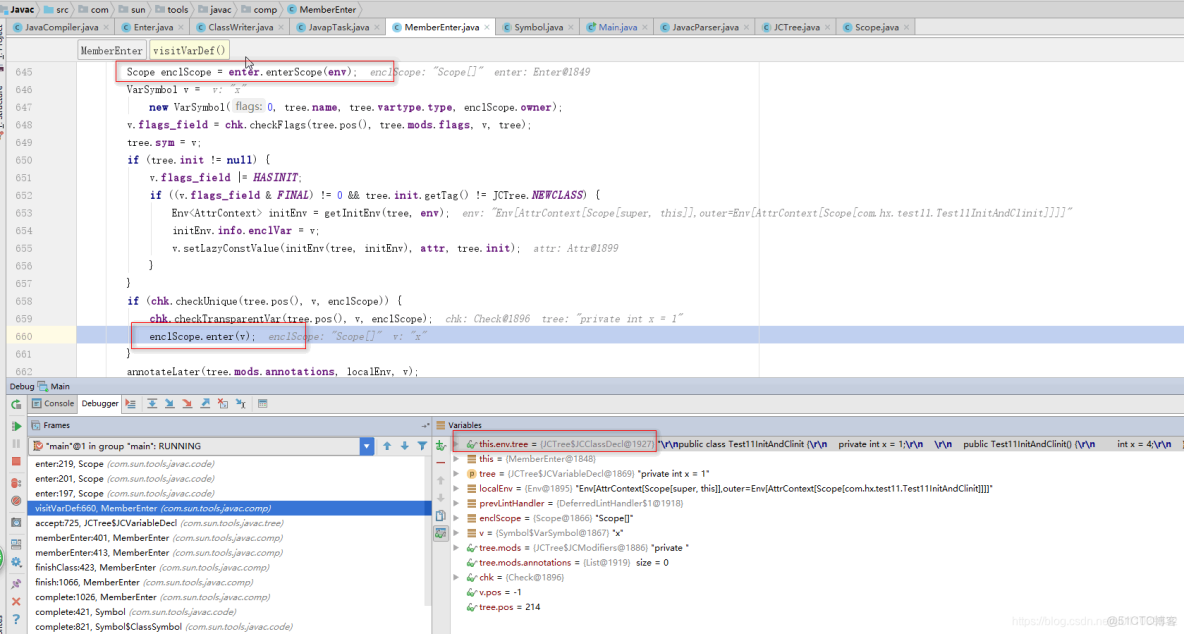The width and height of the screenshot is (1184, 634).
Task: Open the main@1 thread selector dropdown
Action: point(369,446)
